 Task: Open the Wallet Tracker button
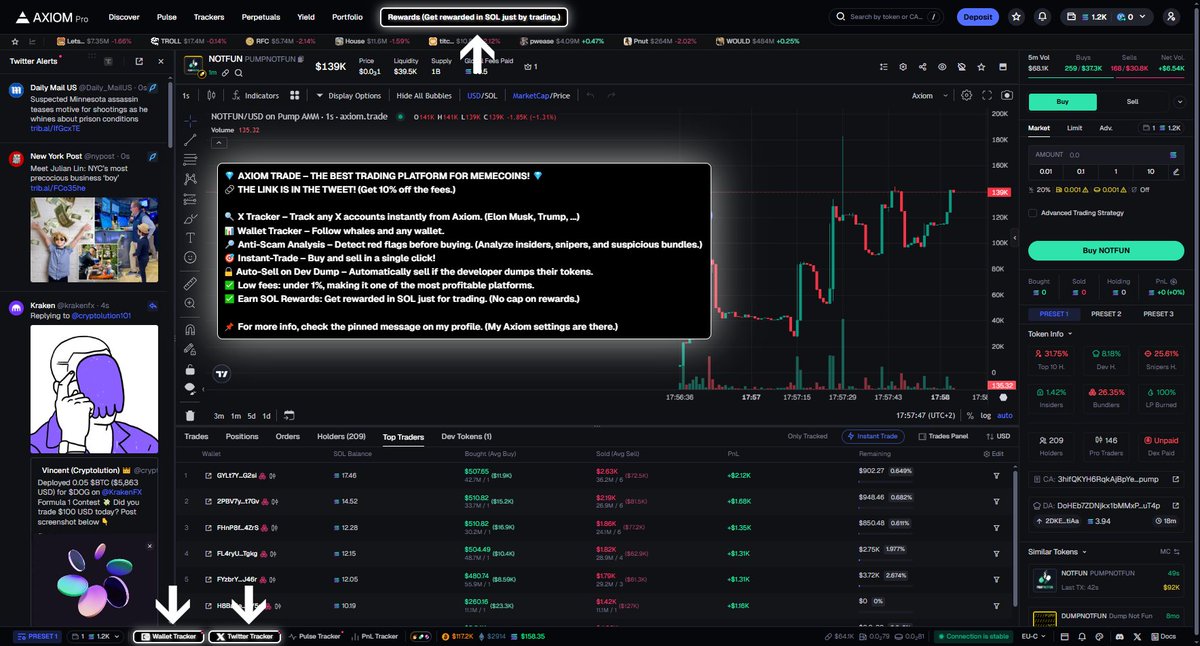coord(169,636)
